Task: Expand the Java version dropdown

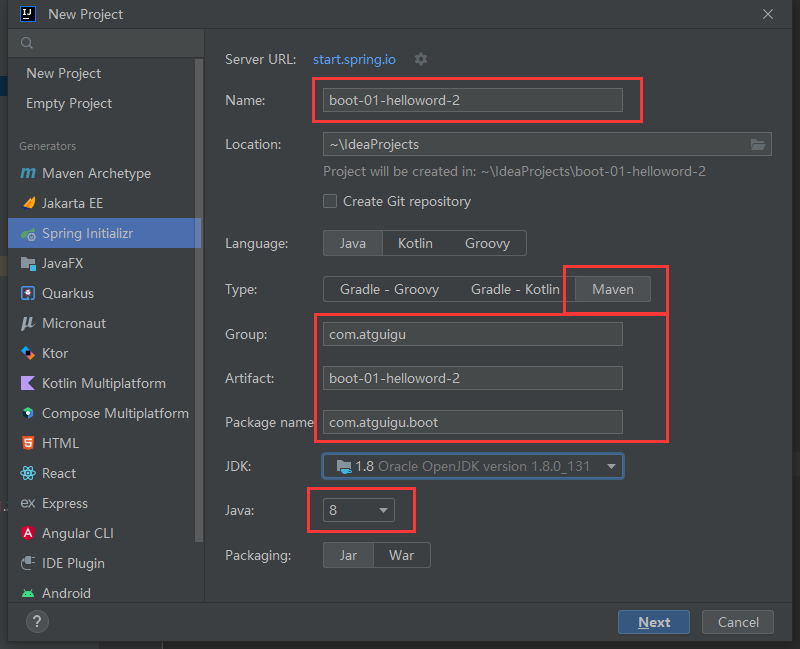Action: 383,511
